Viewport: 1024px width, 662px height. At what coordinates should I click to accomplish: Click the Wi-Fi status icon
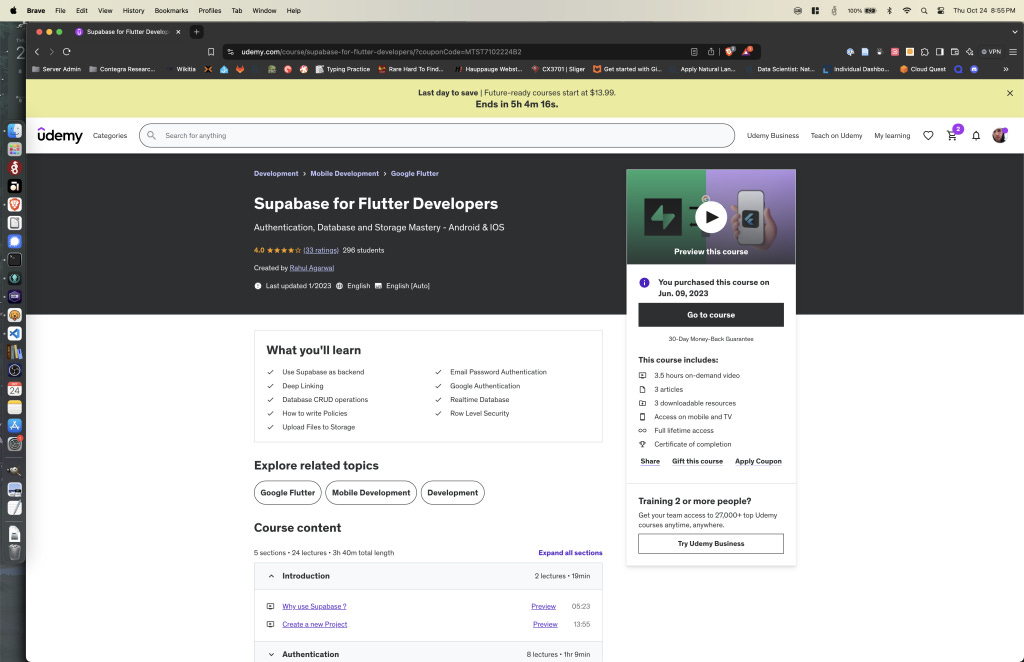[906, 10]
